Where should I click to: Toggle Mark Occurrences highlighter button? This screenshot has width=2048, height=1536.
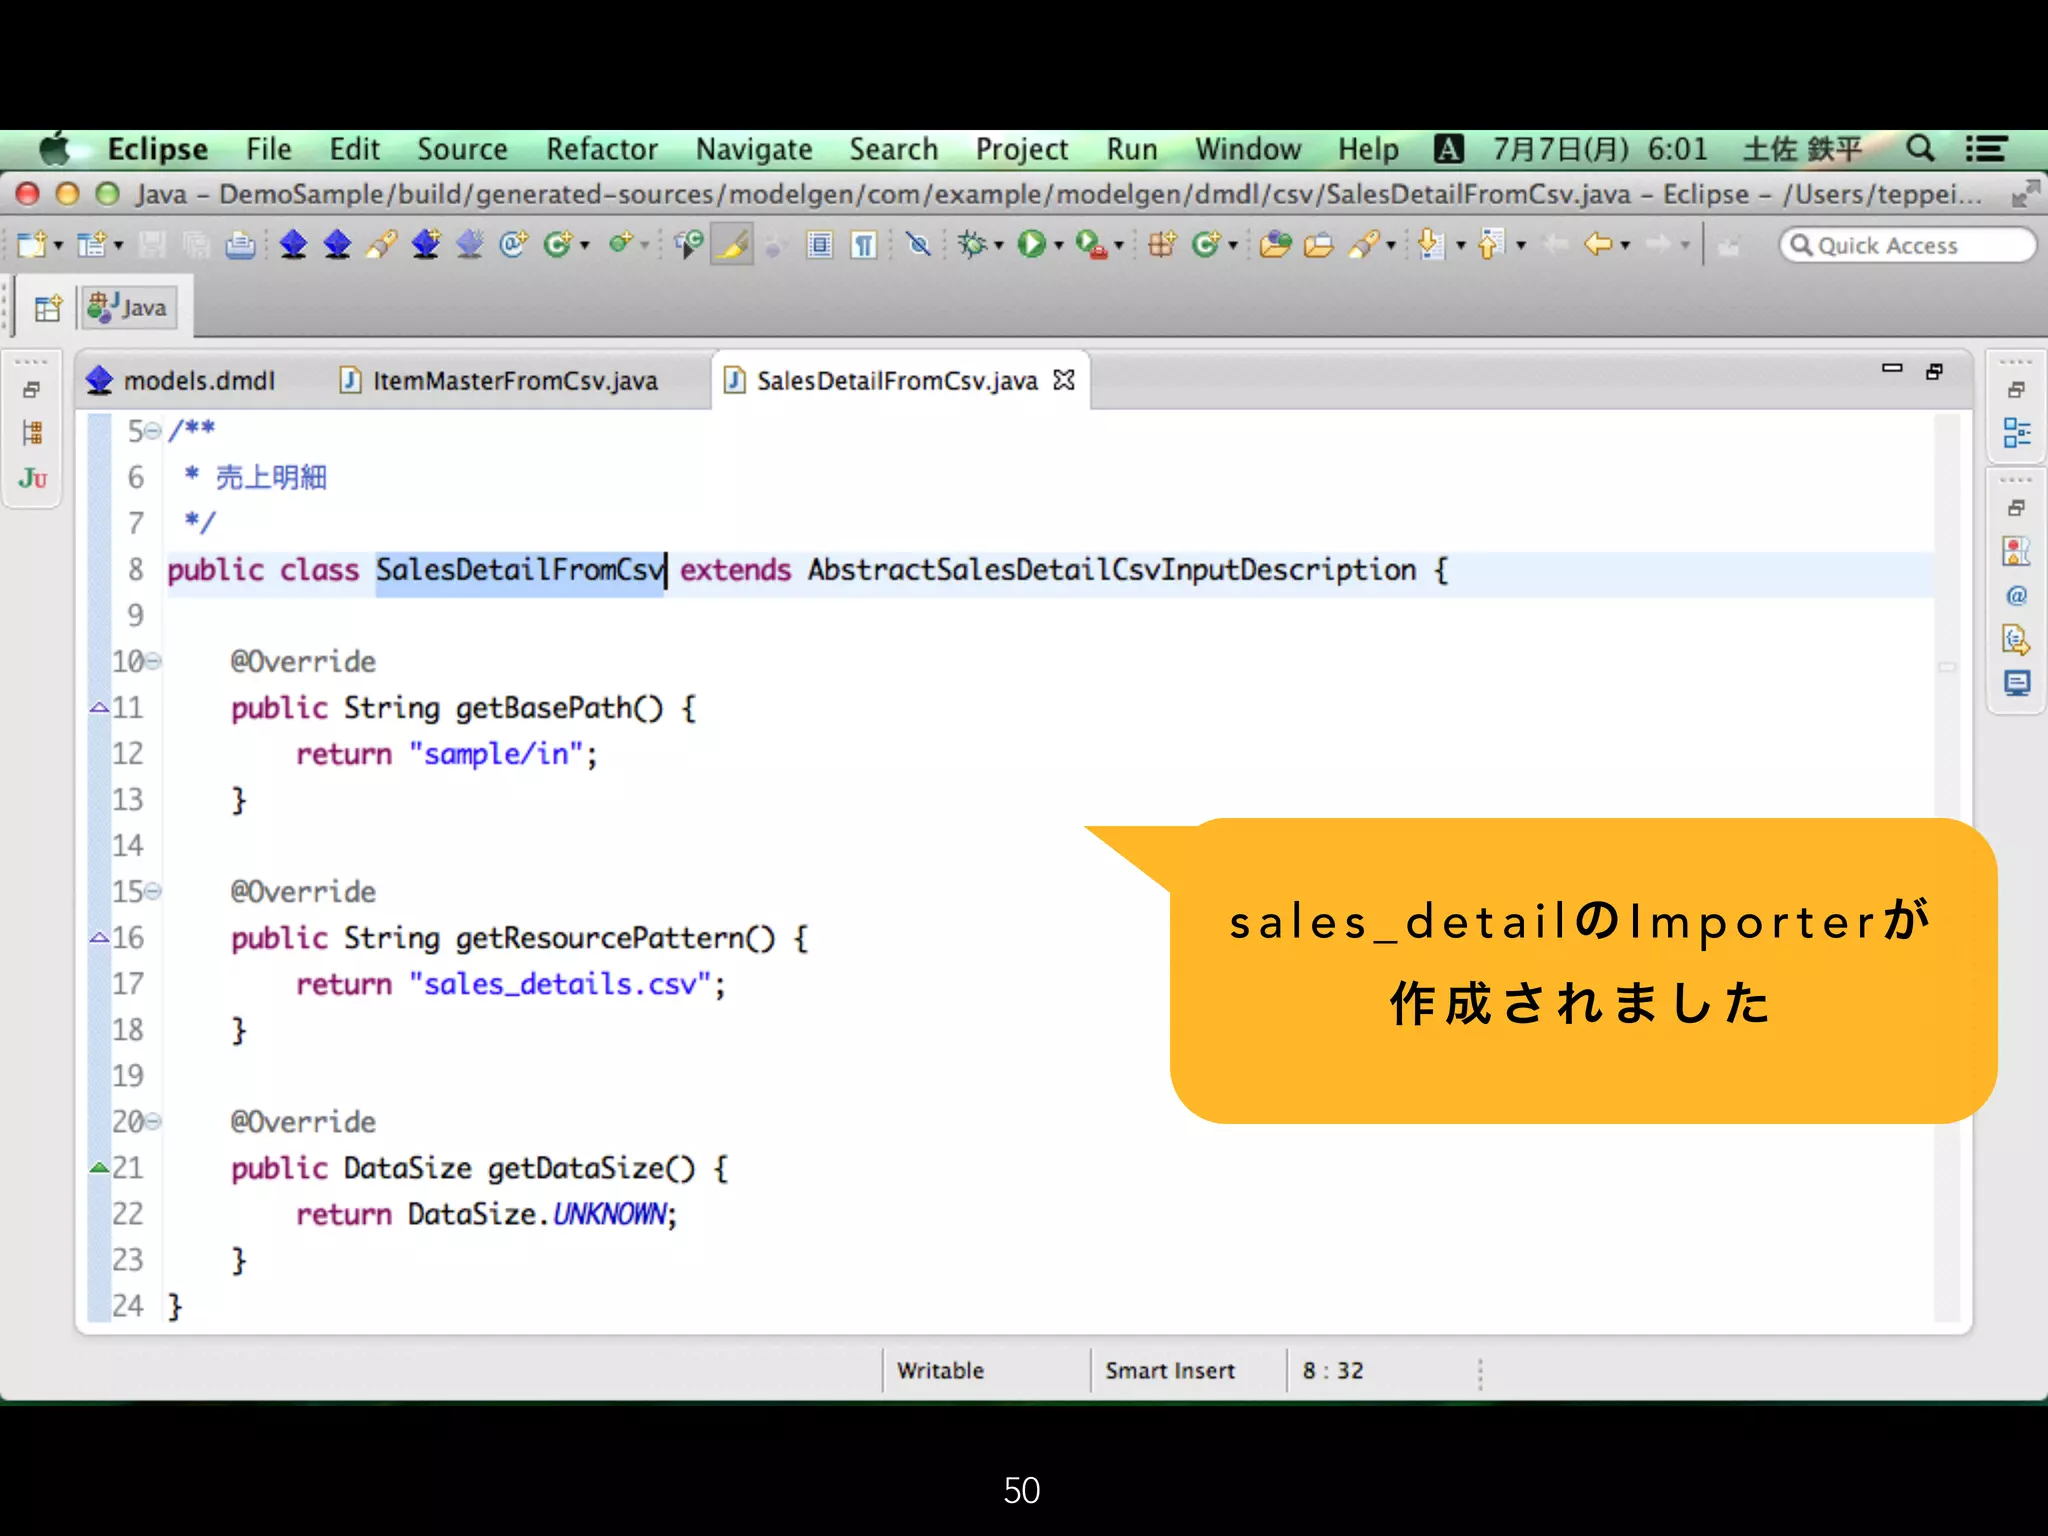(732, 244)
